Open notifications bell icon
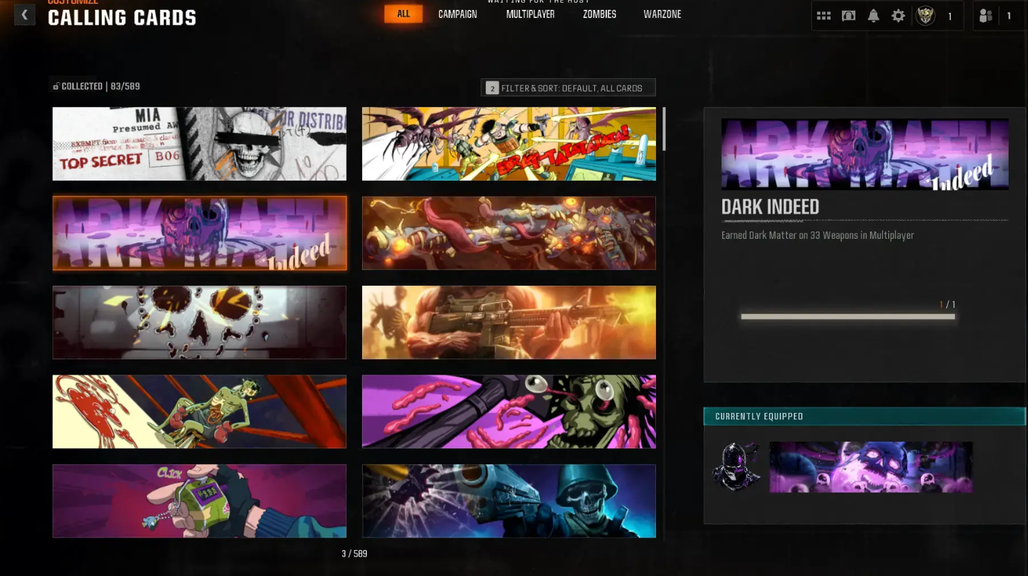Image resolution: width=1028 pixels, height=576 pixels. [x=873, y=16]
